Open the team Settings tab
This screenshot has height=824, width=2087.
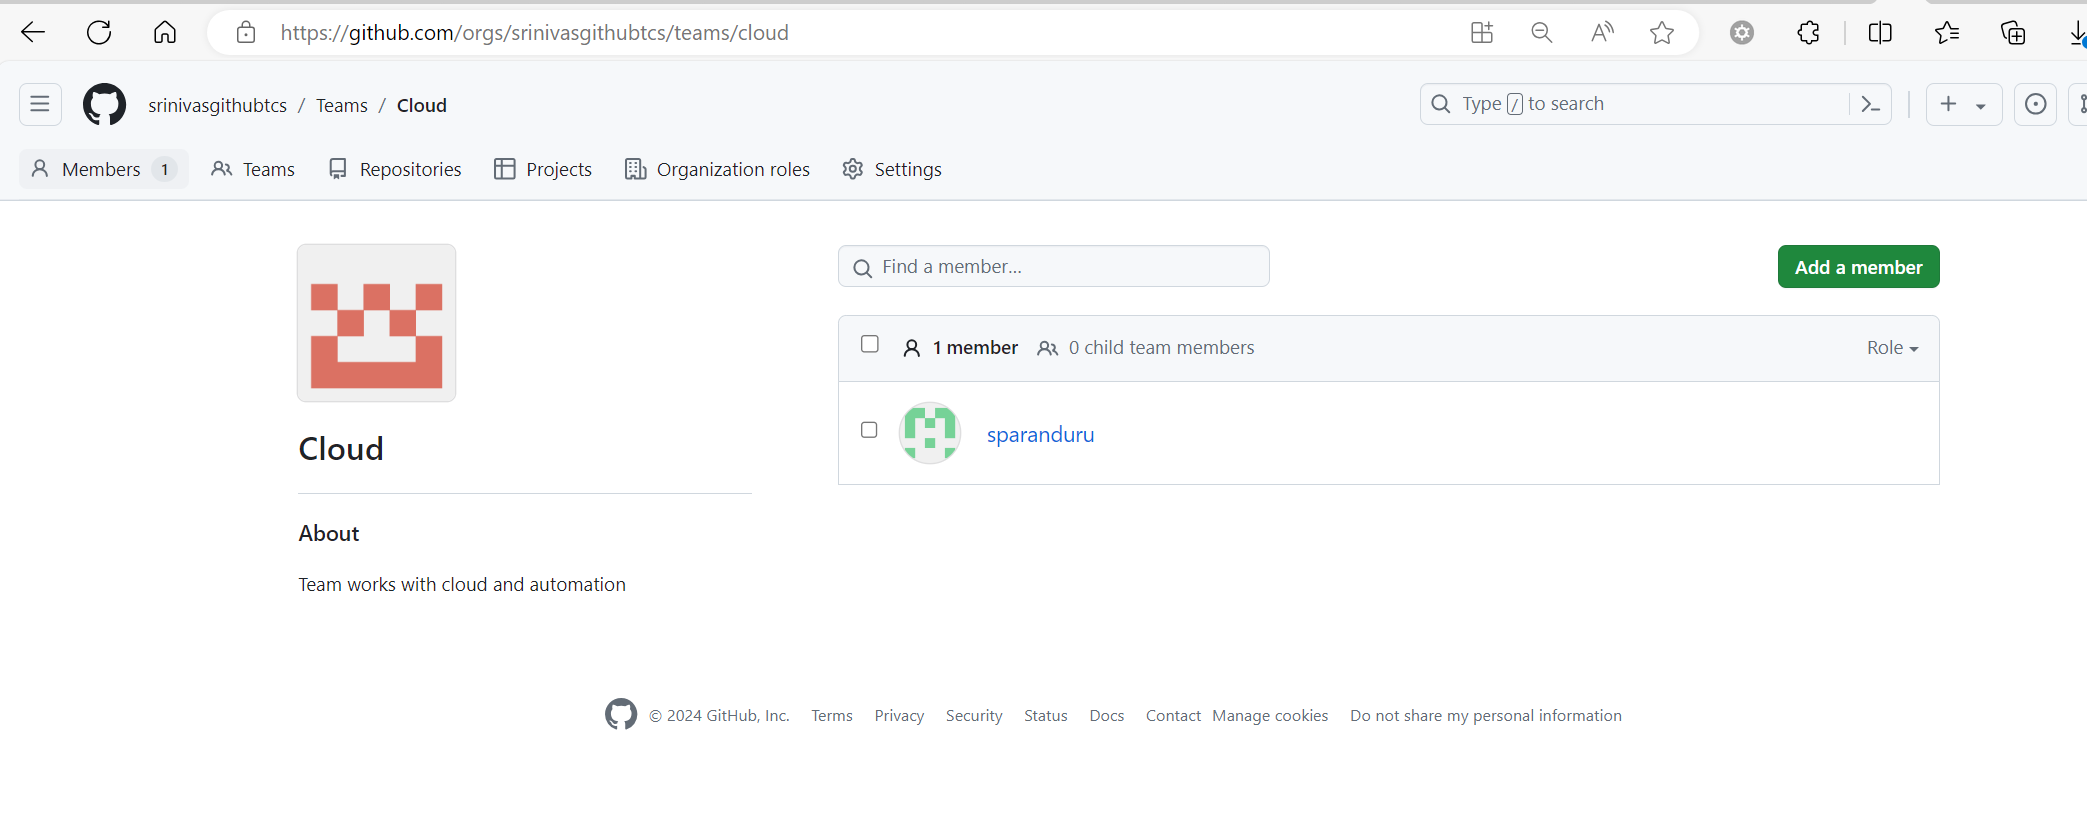[892, 169]
